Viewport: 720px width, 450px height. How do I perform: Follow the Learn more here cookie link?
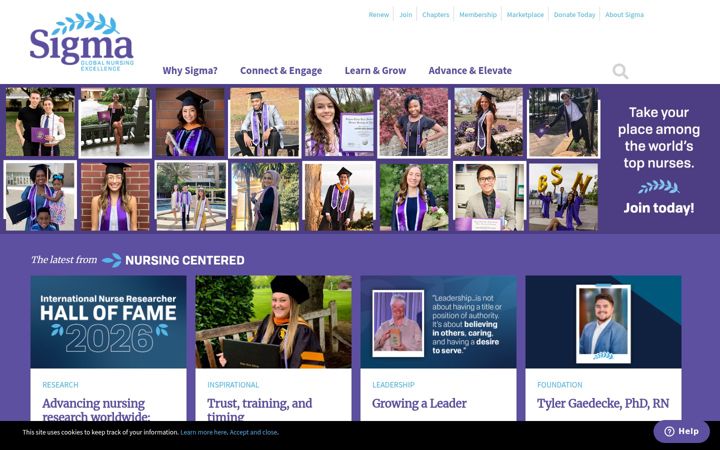point(203,432)
